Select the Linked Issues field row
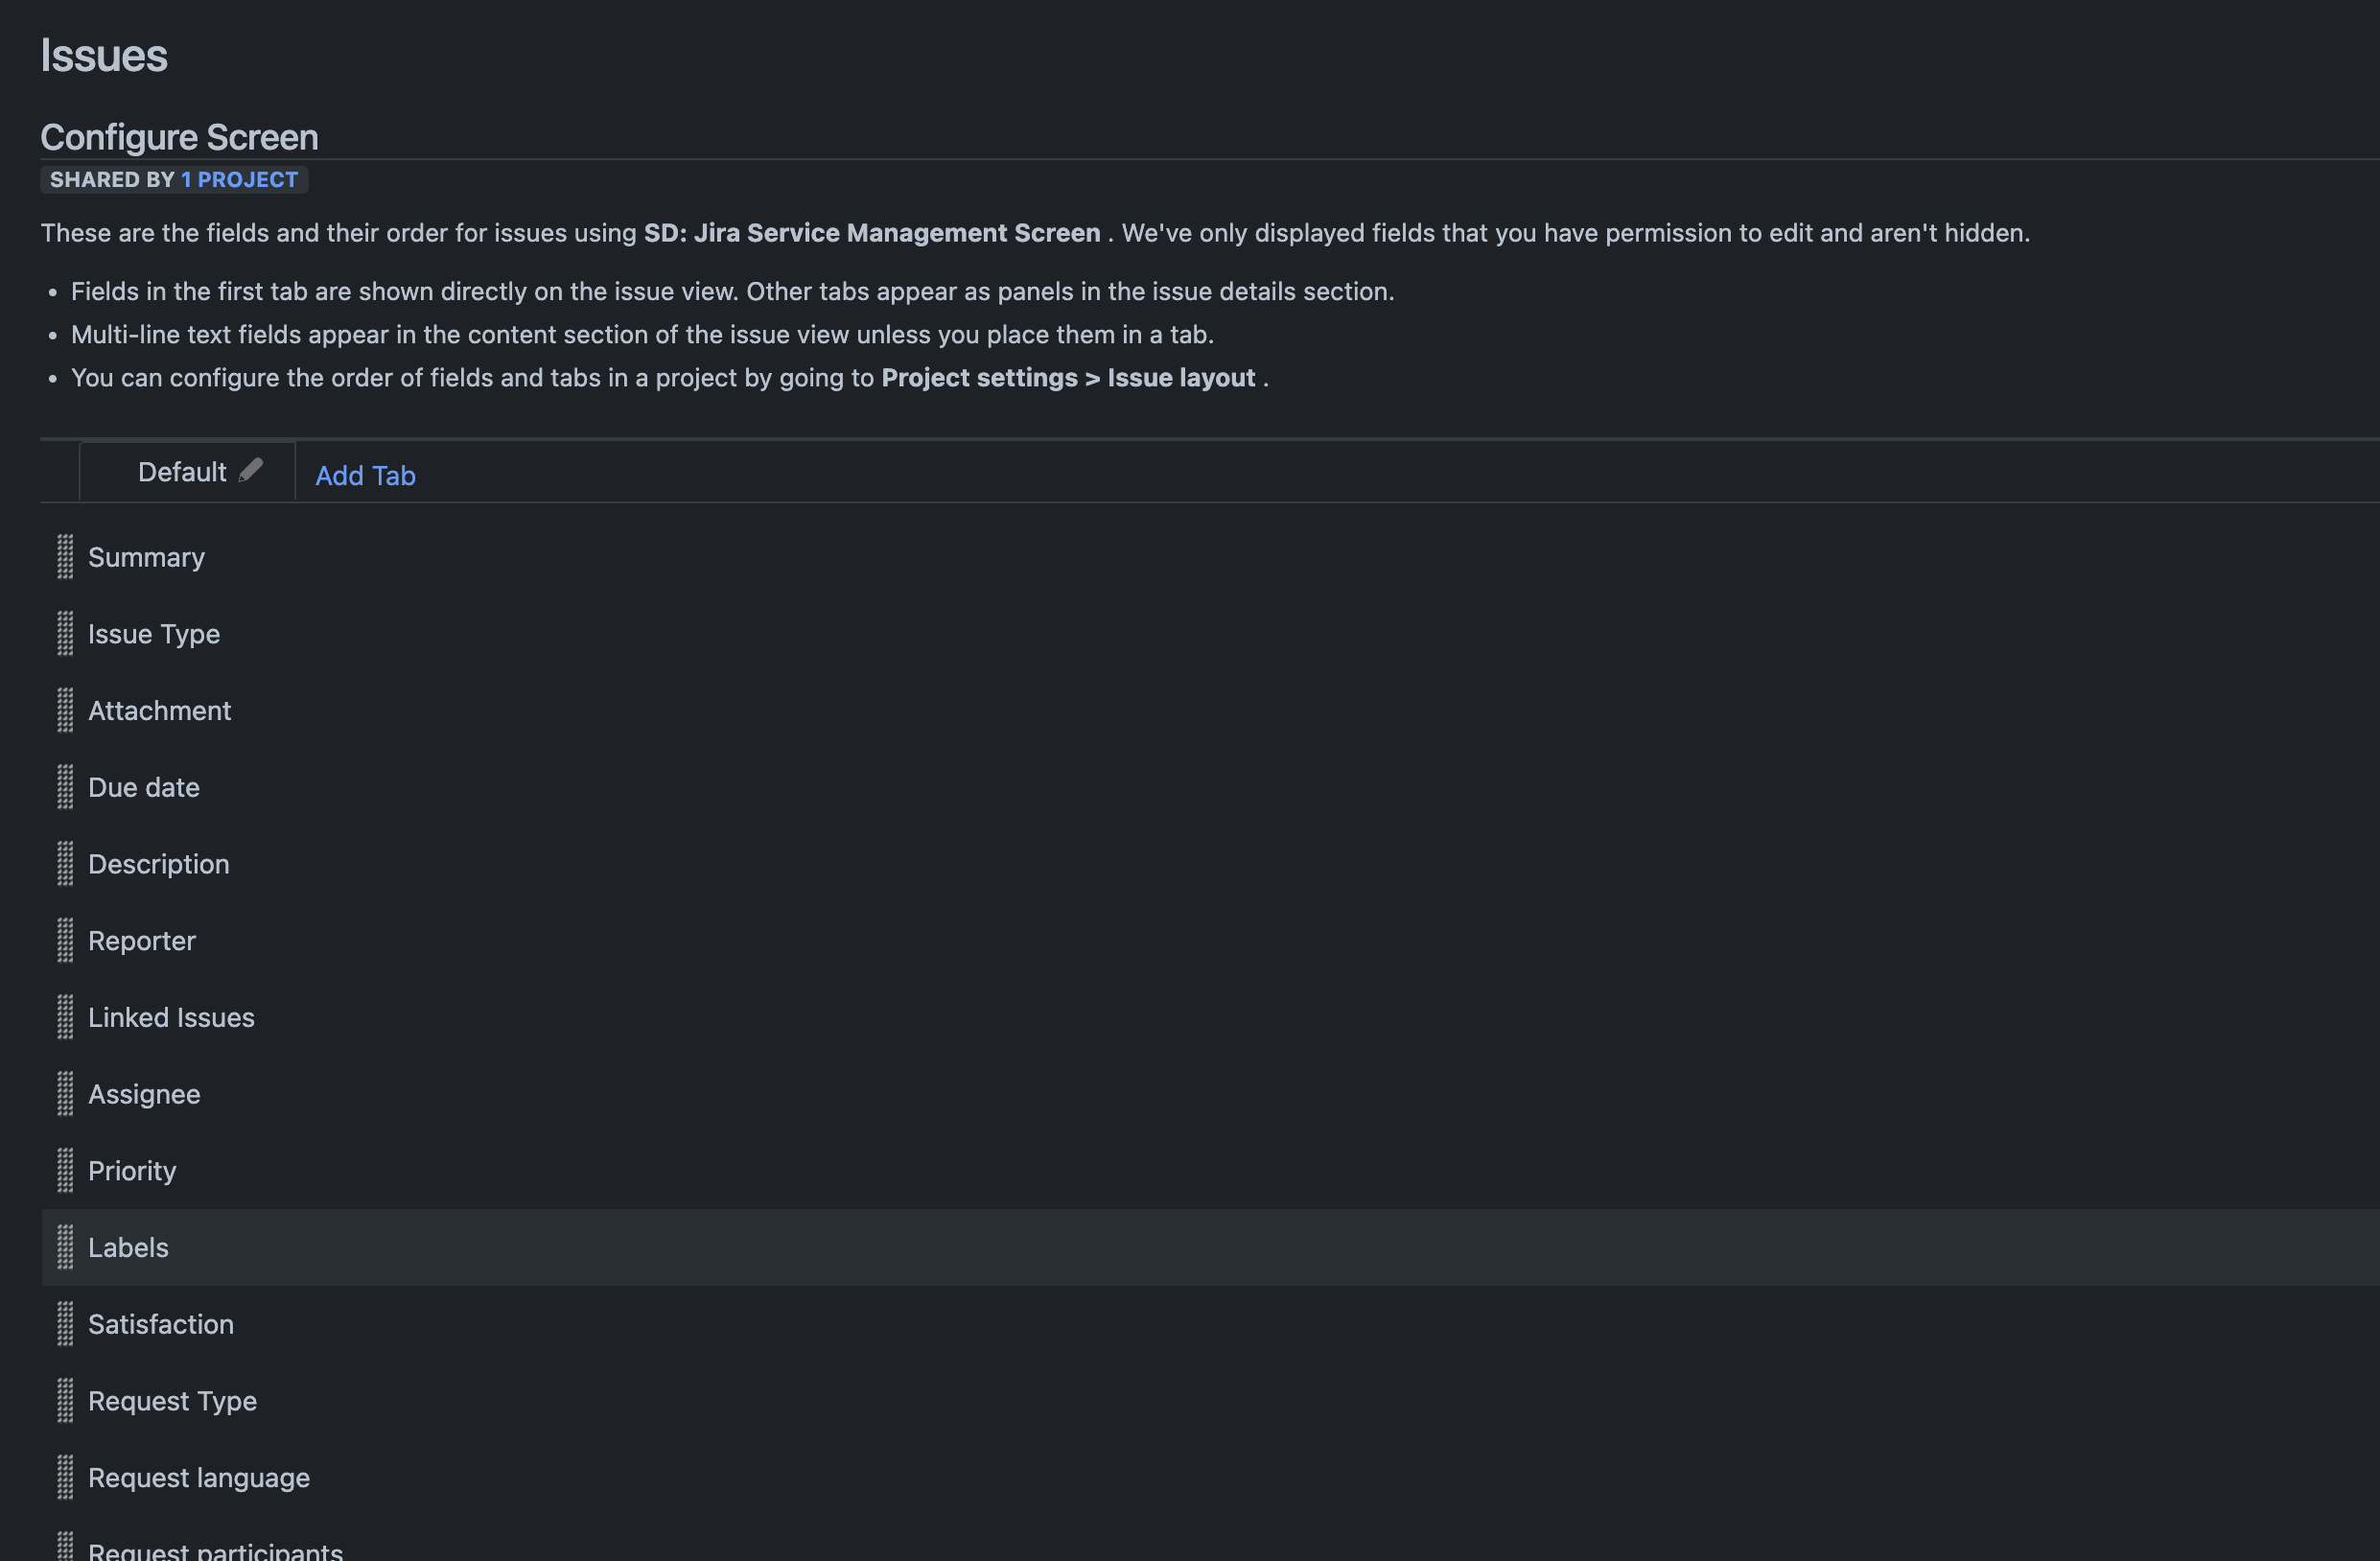 [x=1210, y=1018]
